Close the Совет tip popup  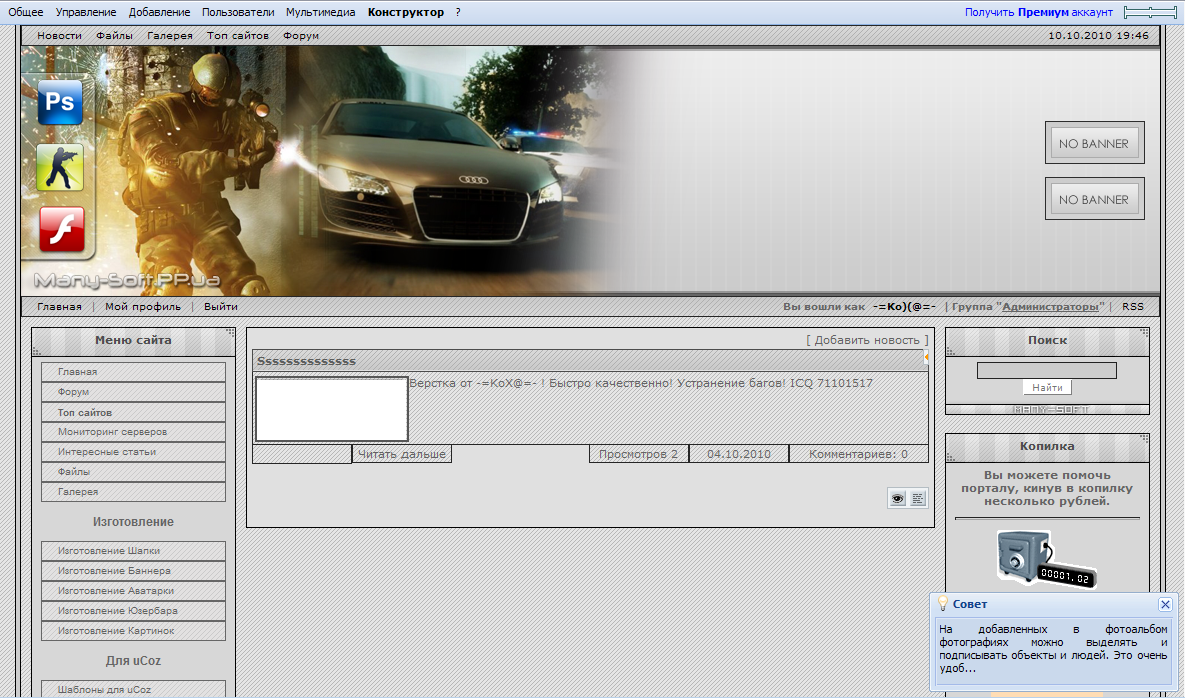1165,605
